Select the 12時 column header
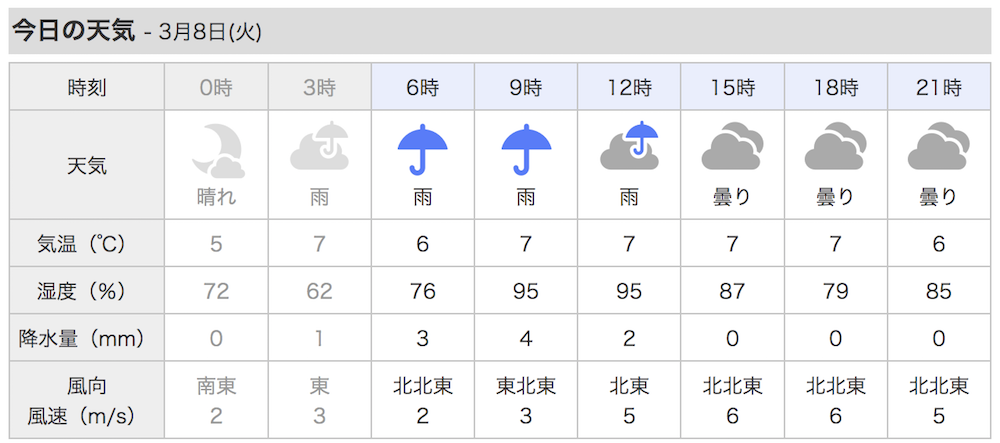This screenshot has height=443, width=1000. point(629,87)
